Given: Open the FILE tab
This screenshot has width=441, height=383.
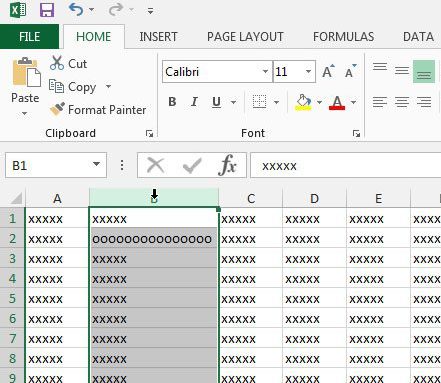Looking at the screenshot, I should pyautogui.click(x=29, y=36).
